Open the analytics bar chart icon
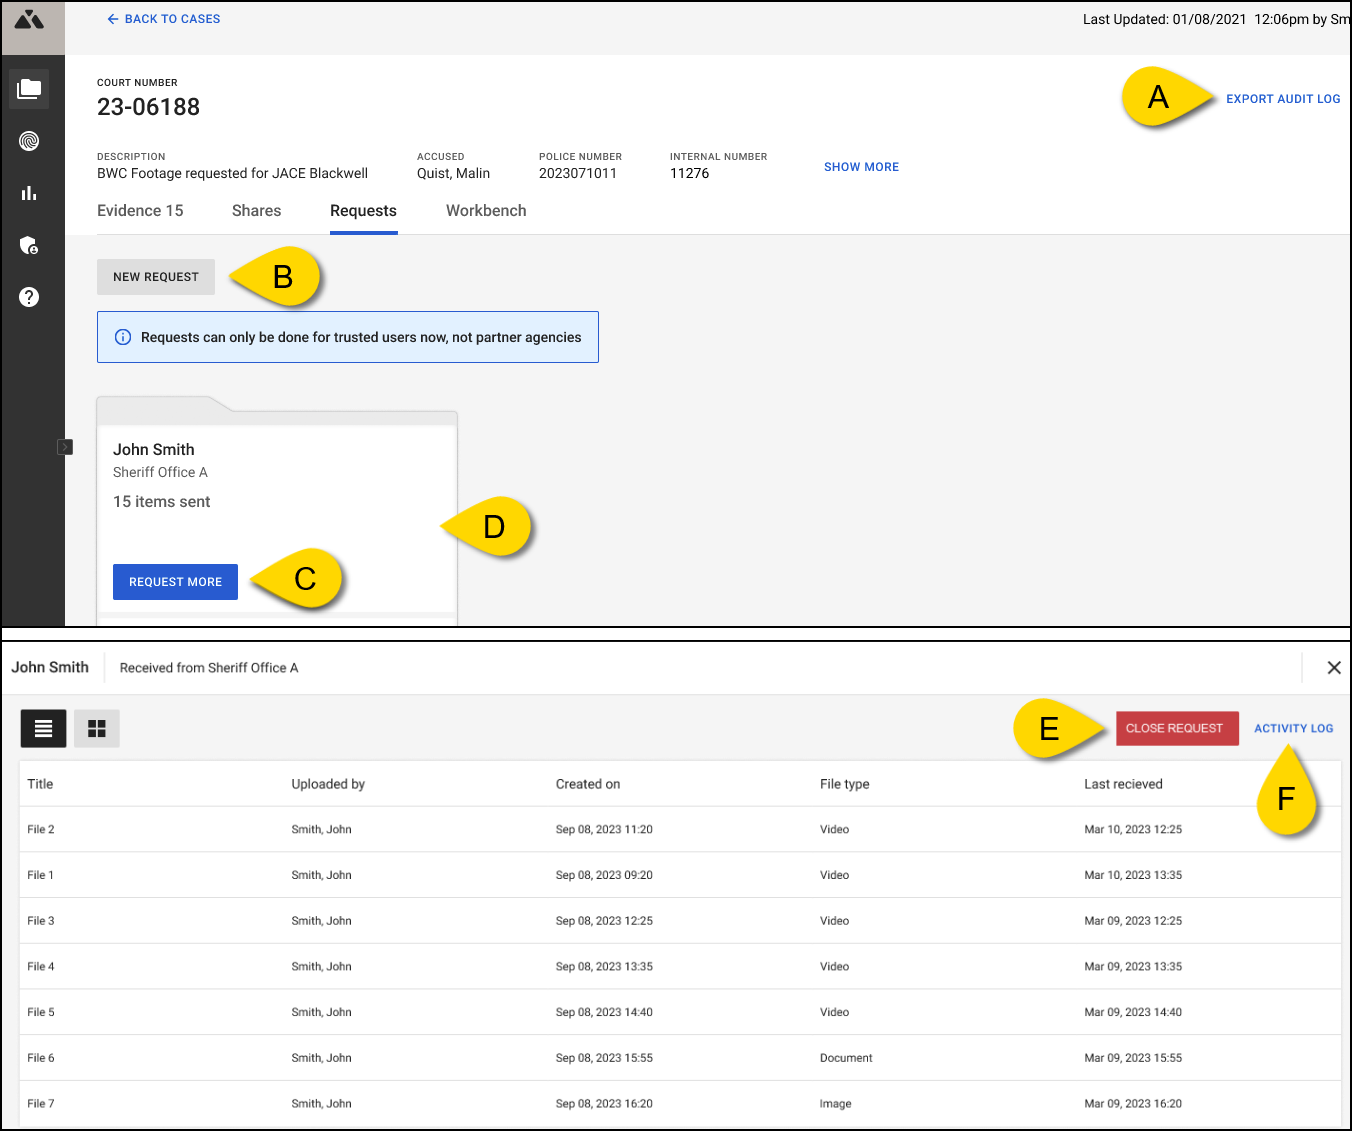The width and height of the screenshot is (1352, 1131). coord(29,192)
